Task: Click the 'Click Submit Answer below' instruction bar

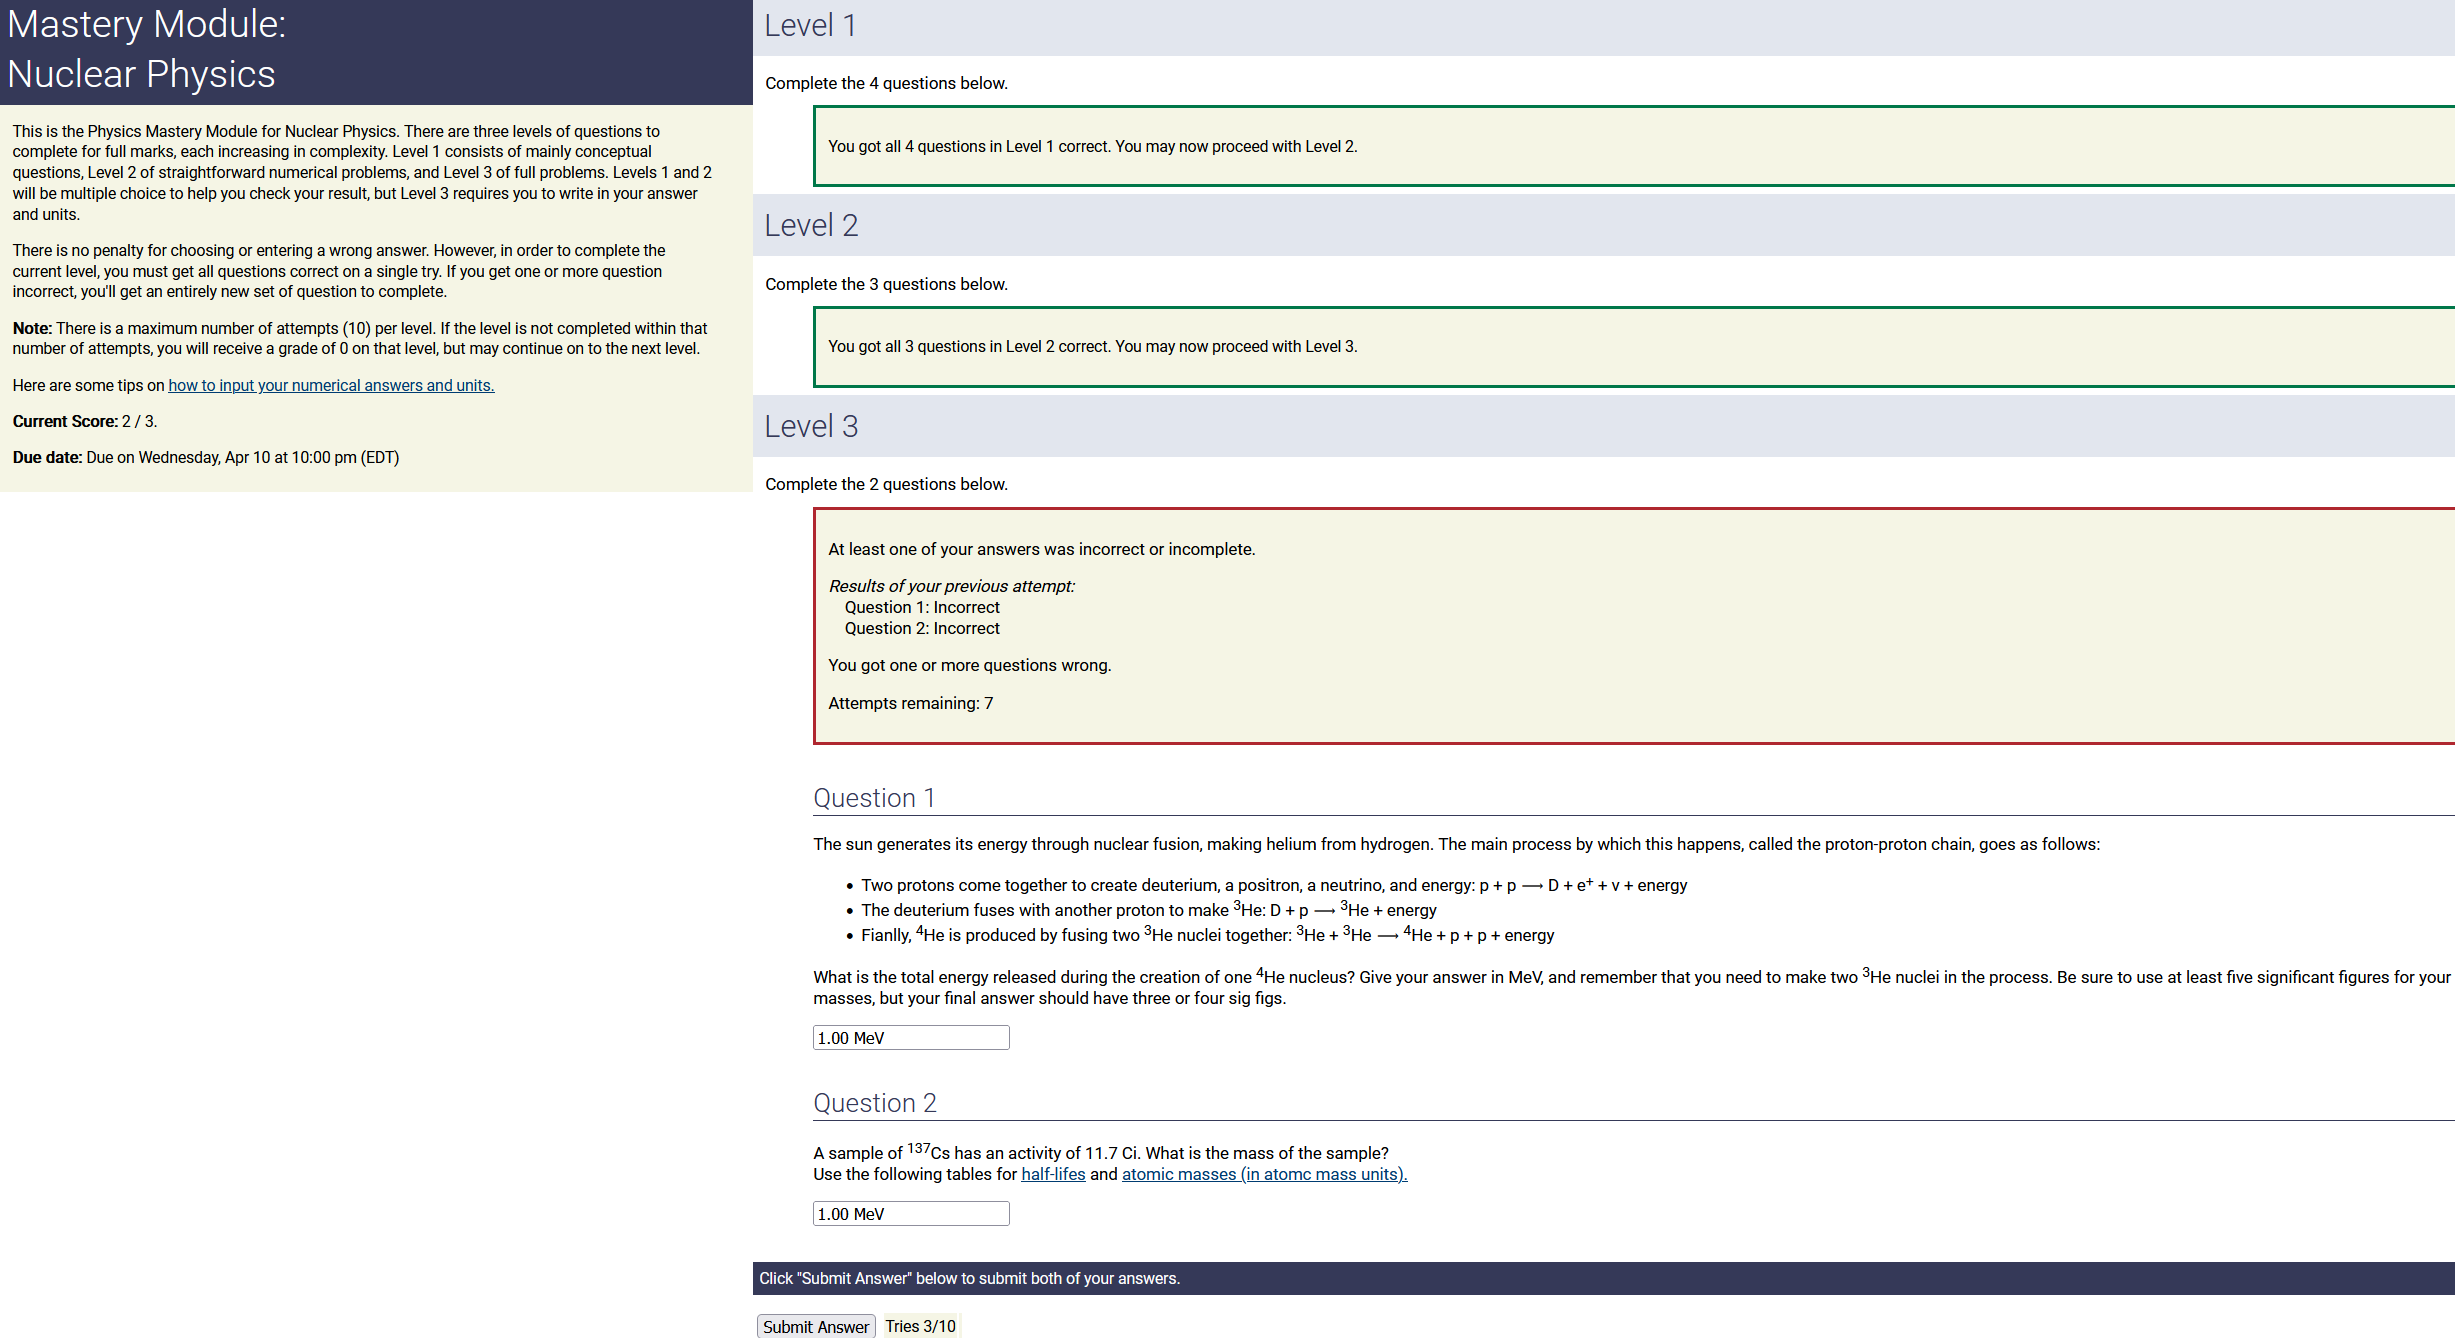Action: (969, 1278)
